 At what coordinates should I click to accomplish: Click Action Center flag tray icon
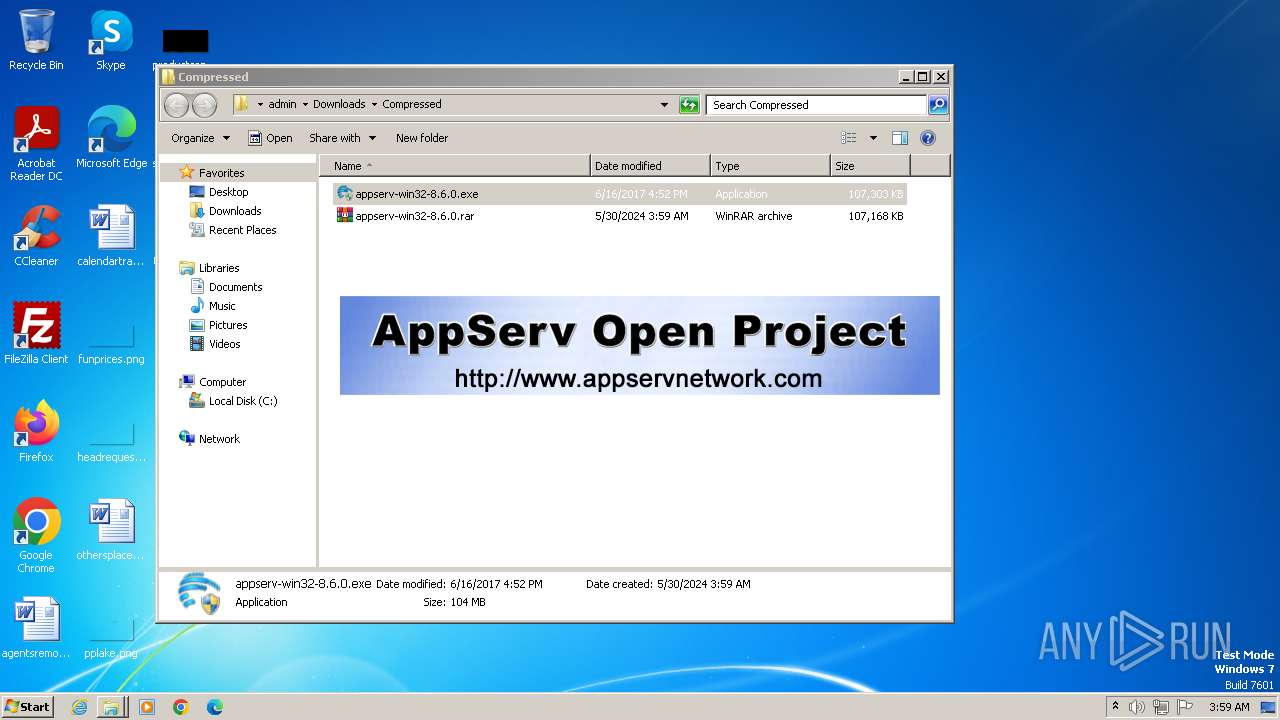[1185, 707]
